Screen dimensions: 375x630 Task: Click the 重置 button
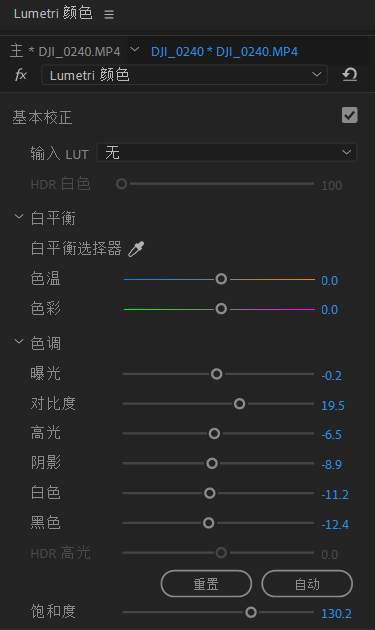206,584
